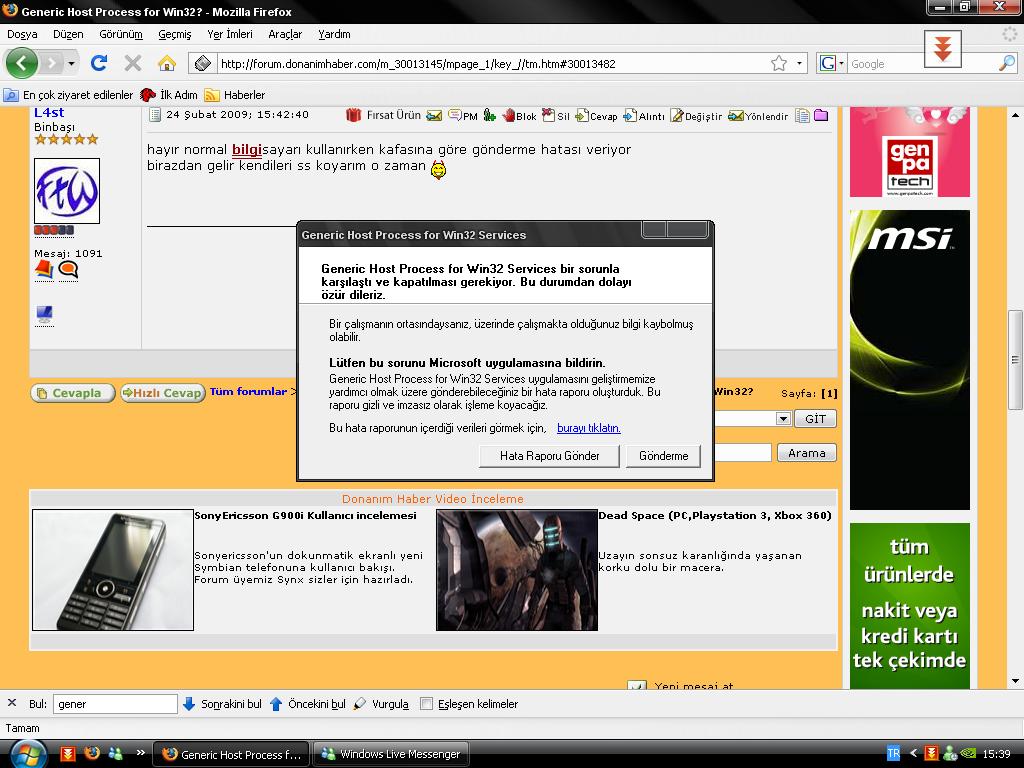
Task: Click the bilgi underlined keyword link
Action: pos(247,150)
